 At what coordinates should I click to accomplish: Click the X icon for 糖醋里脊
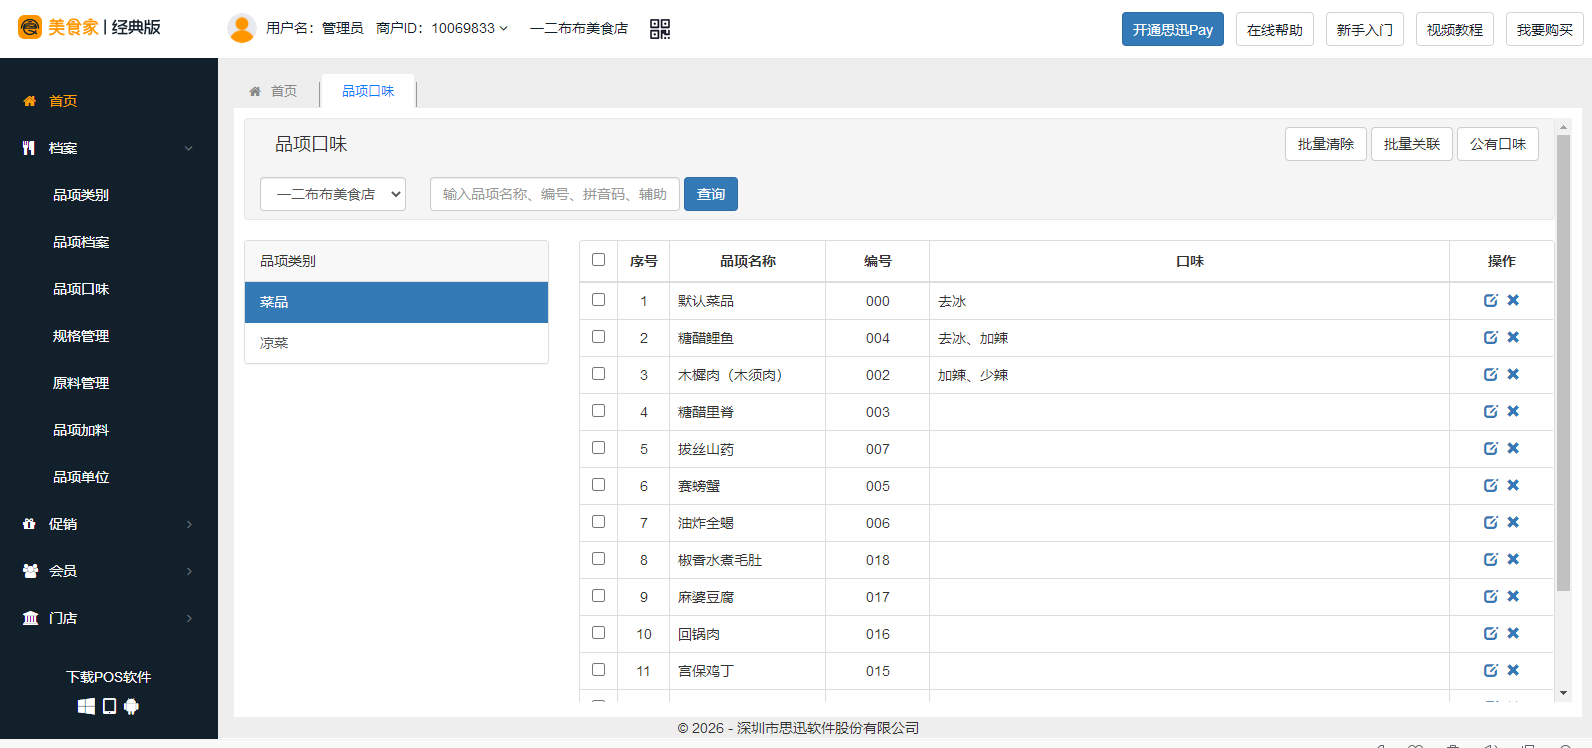(1513, 411)
